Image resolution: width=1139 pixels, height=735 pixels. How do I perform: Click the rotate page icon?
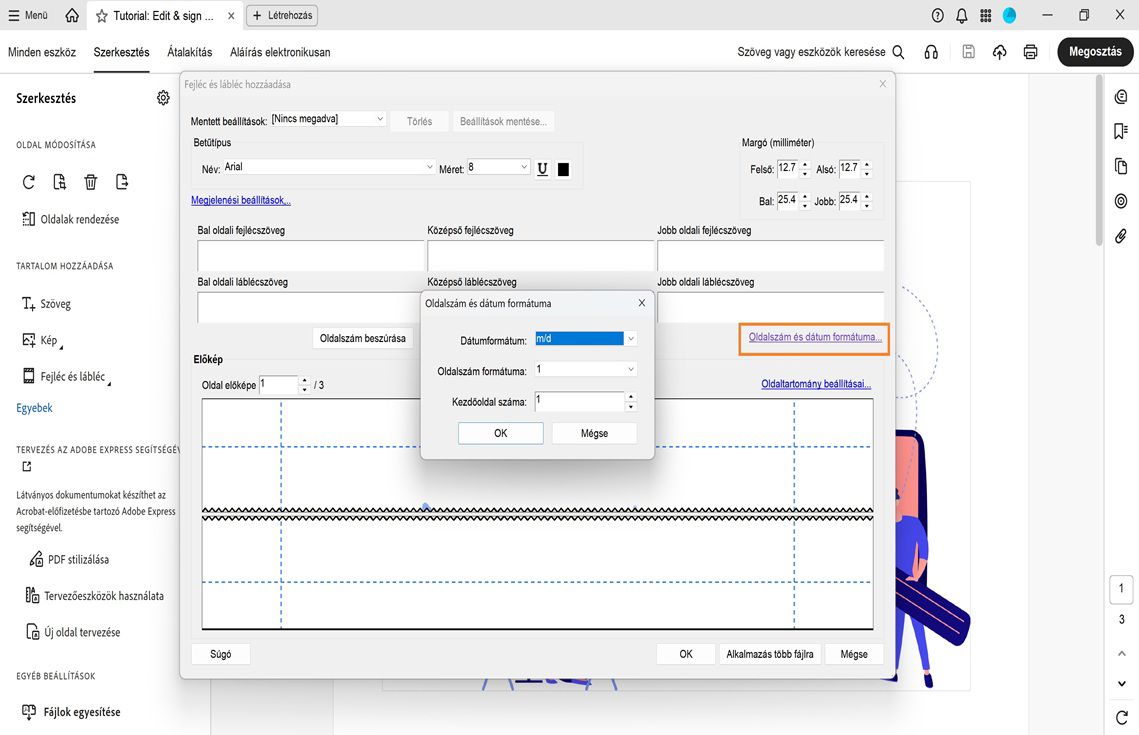tap(29, 182)
